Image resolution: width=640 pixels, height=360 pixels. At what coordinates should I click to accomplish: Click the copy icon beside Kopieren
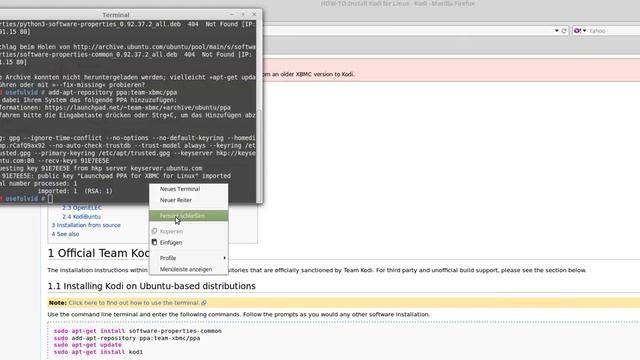pos(154,231)
